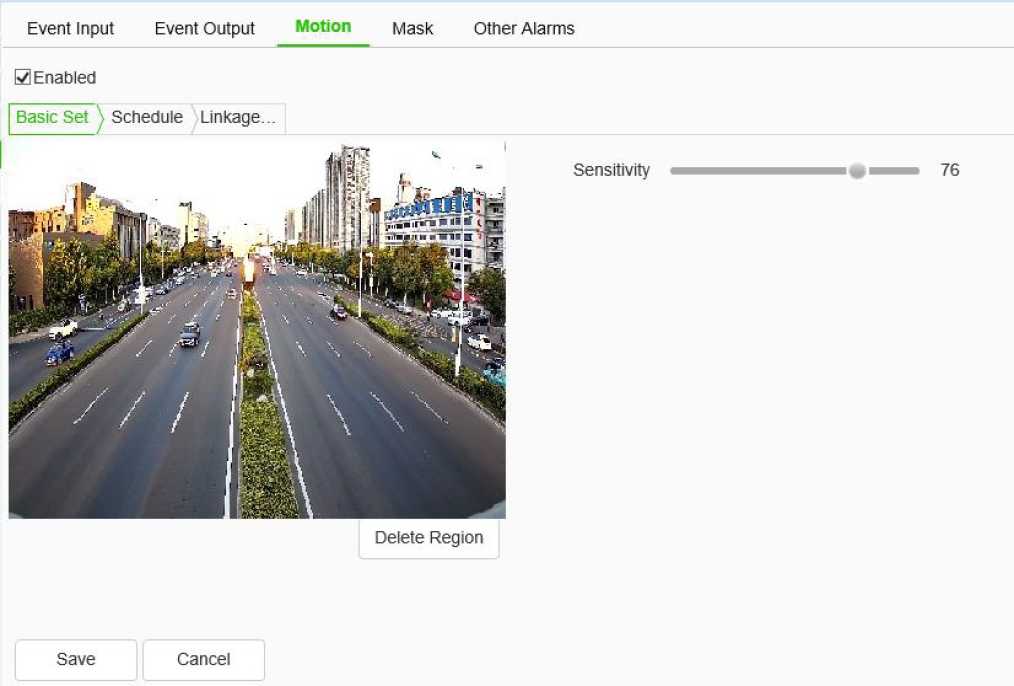Select the Basic Set step
The image size is (1014, 686).
(x=52, y=117)
